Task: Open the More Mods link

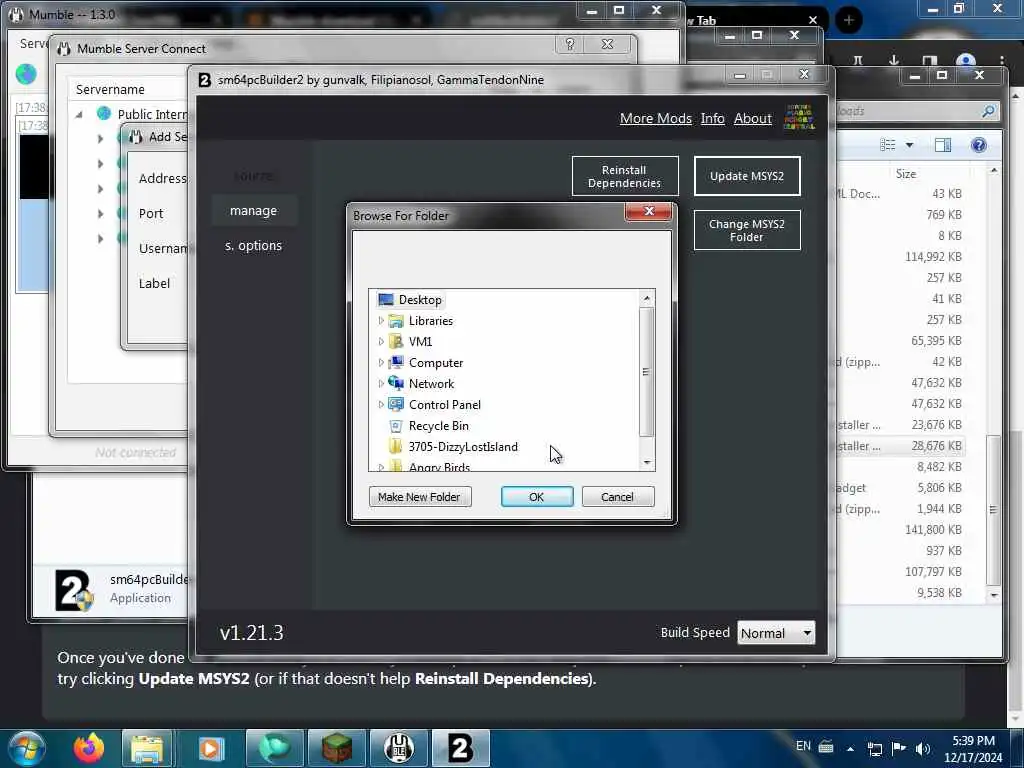Action: 656,118
